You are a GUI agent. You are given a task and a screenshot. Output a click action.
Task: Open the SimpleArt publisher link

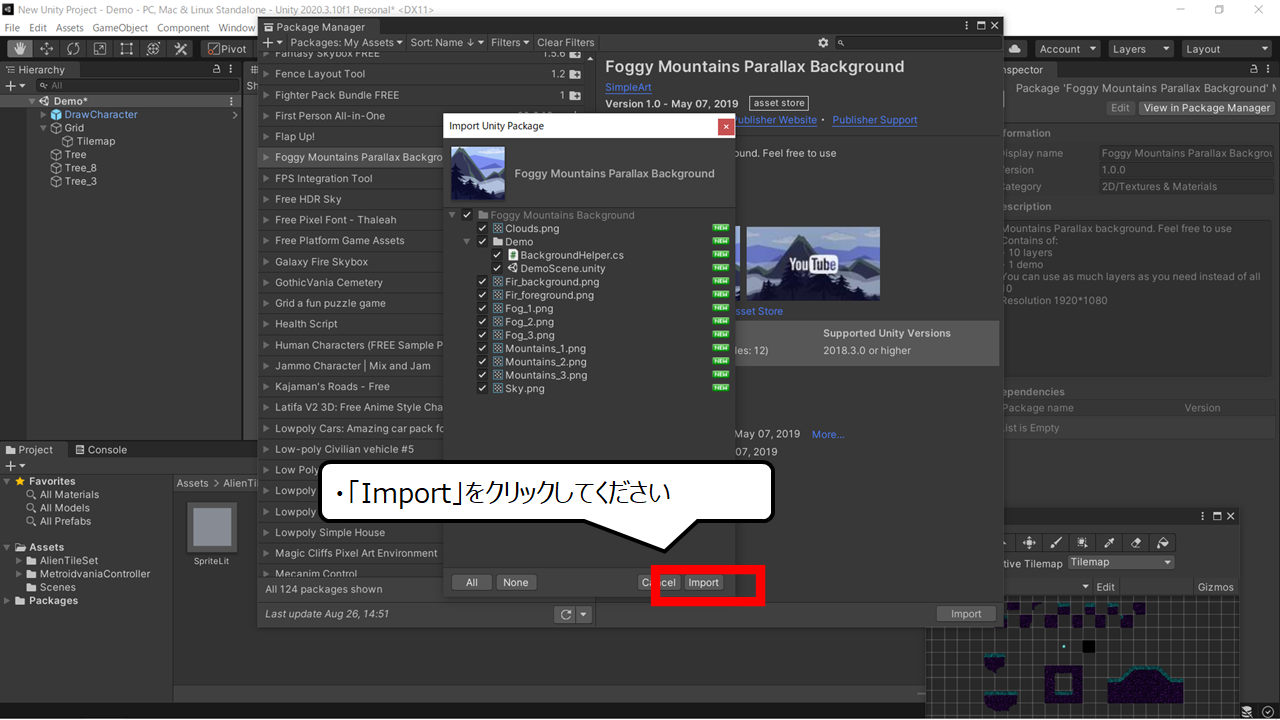click(x=628, y=88)
